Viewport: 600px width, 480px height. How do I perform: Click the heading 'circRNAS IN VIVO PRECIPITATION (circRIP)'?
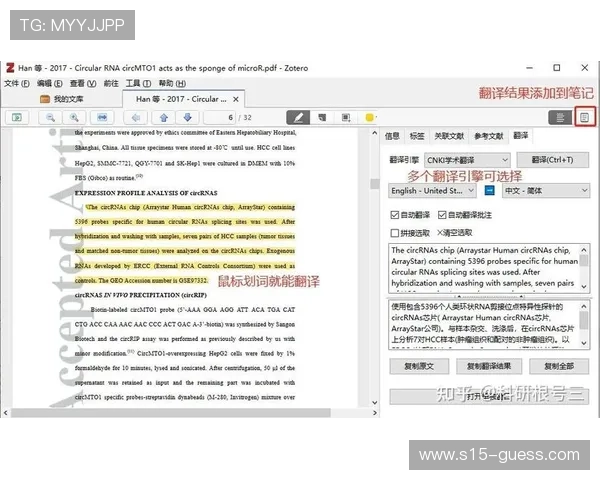(140, 295)
